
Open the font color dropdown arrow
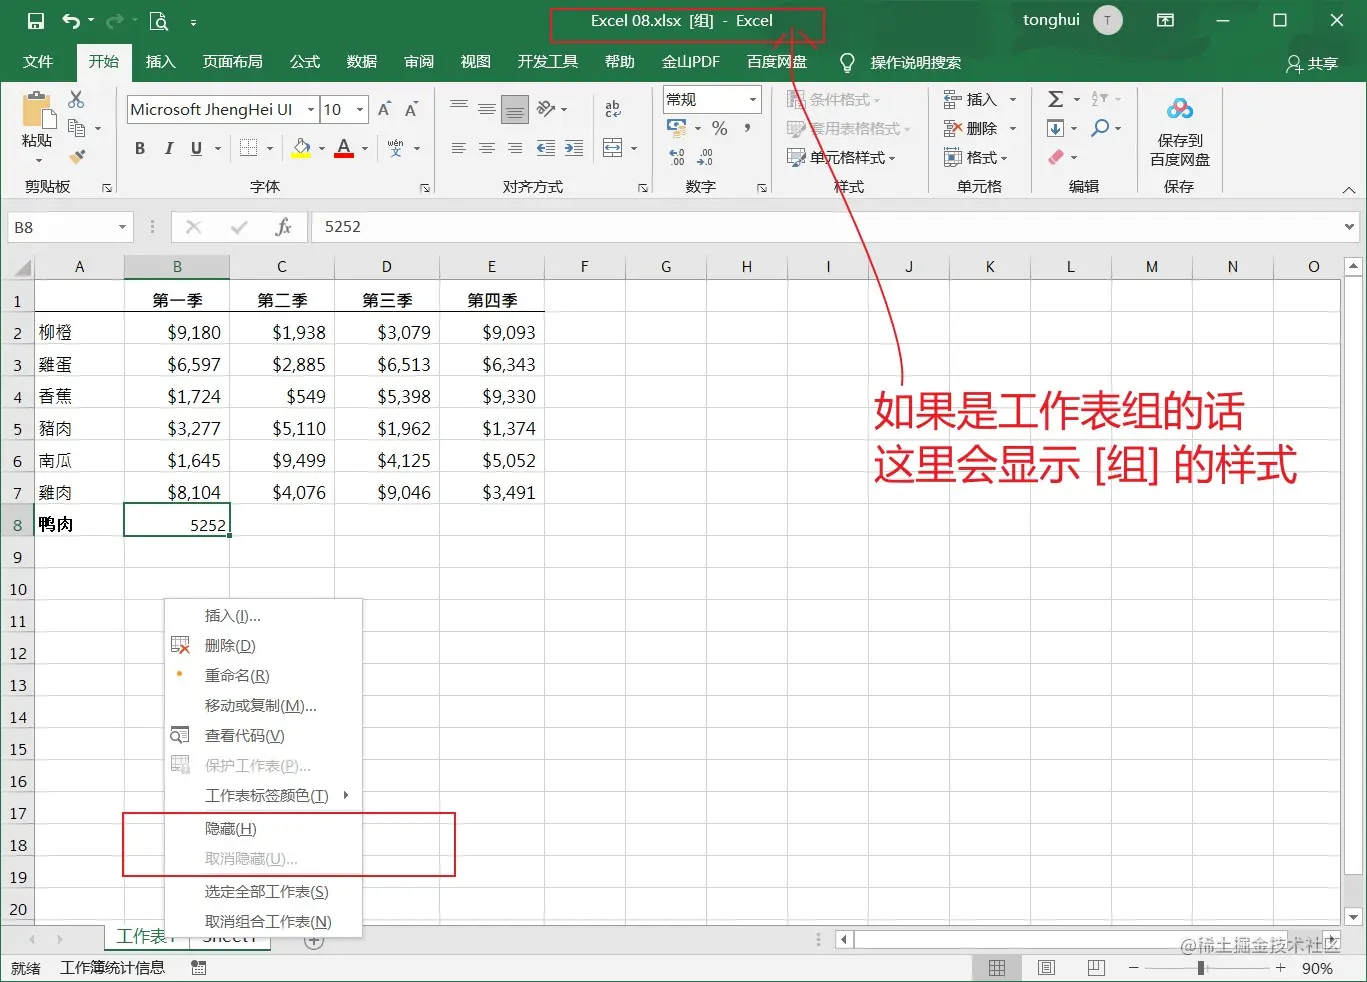click(365, 149)
